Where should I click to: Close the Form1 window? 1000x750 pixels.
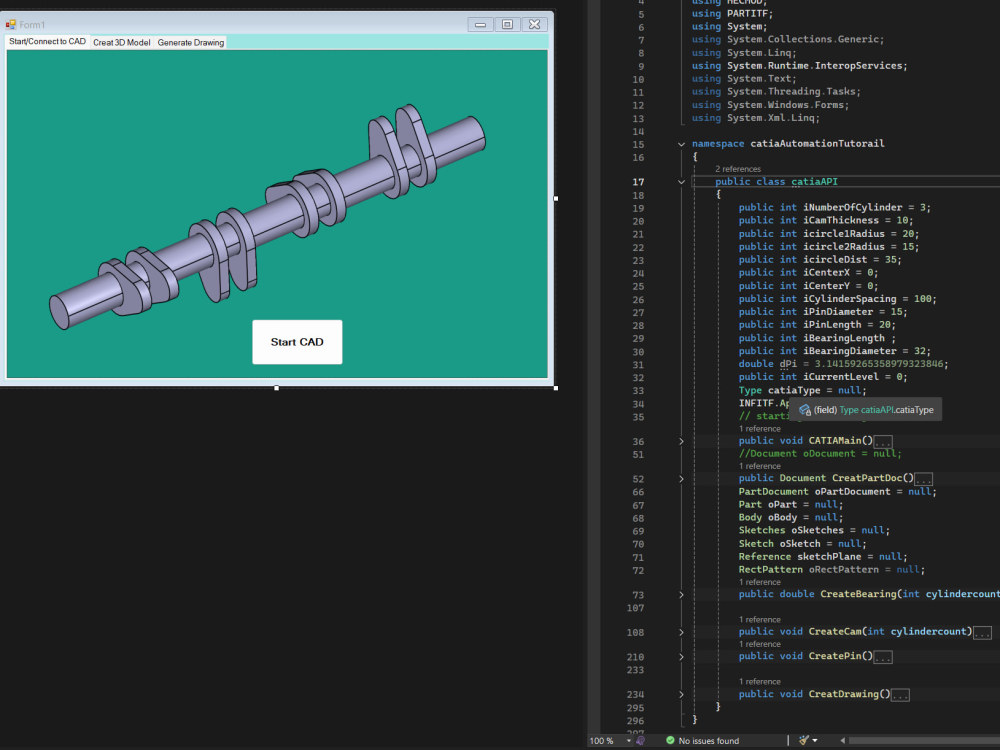coord(534,24)
